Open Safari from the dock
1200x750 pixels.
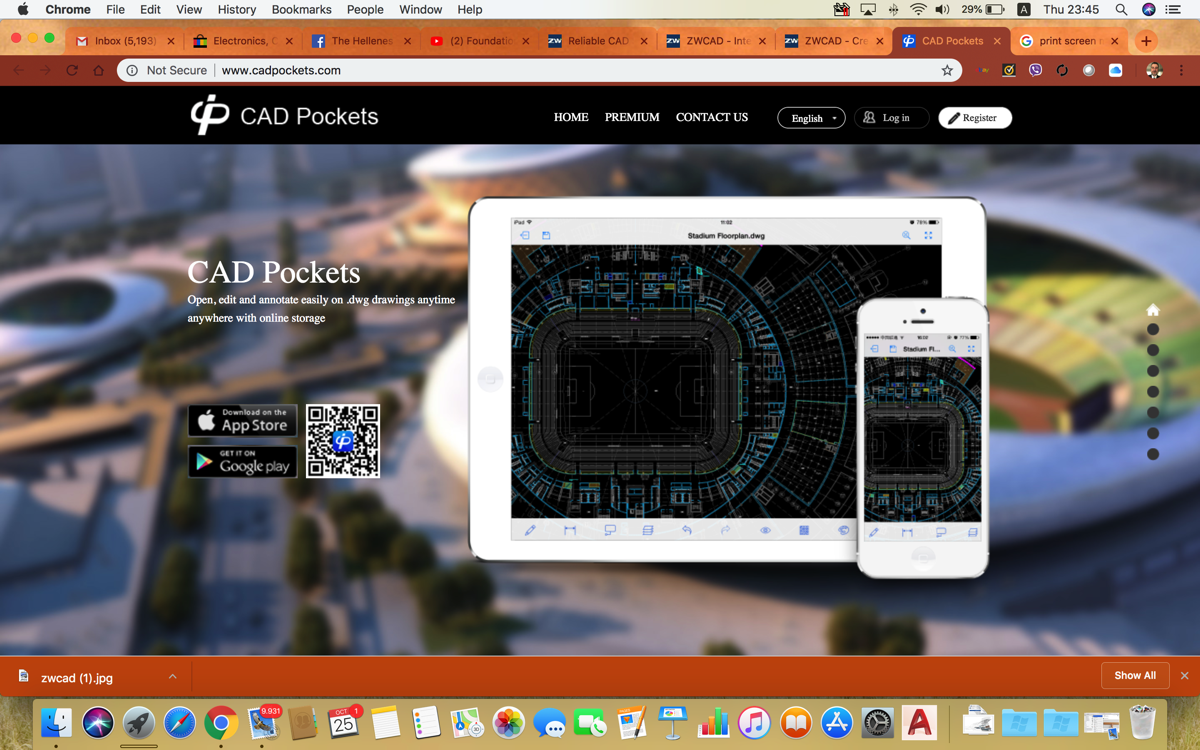pos(180,722)
